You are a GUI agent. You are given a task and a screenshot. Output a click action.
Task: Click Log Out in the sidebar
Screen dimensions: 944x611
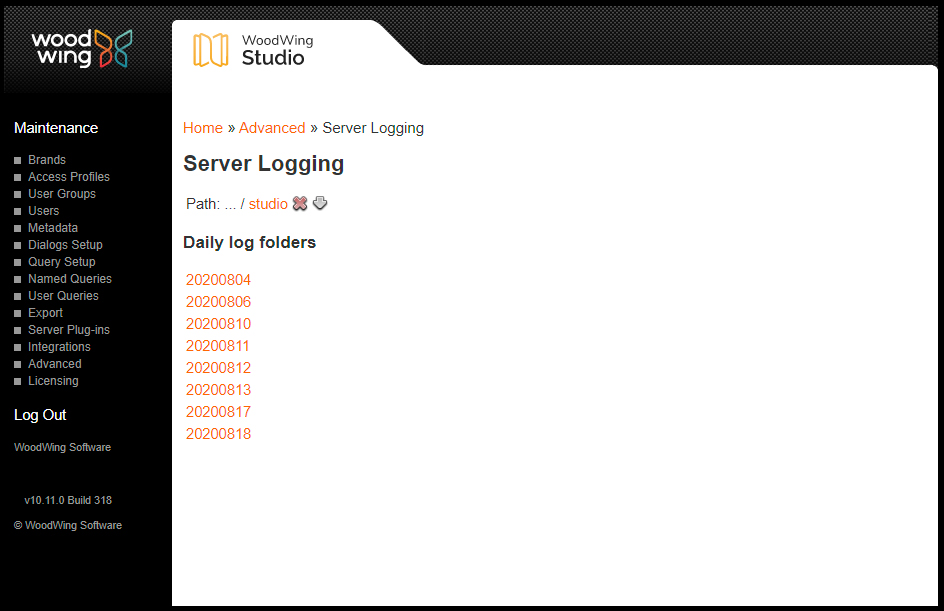point(40,415)
